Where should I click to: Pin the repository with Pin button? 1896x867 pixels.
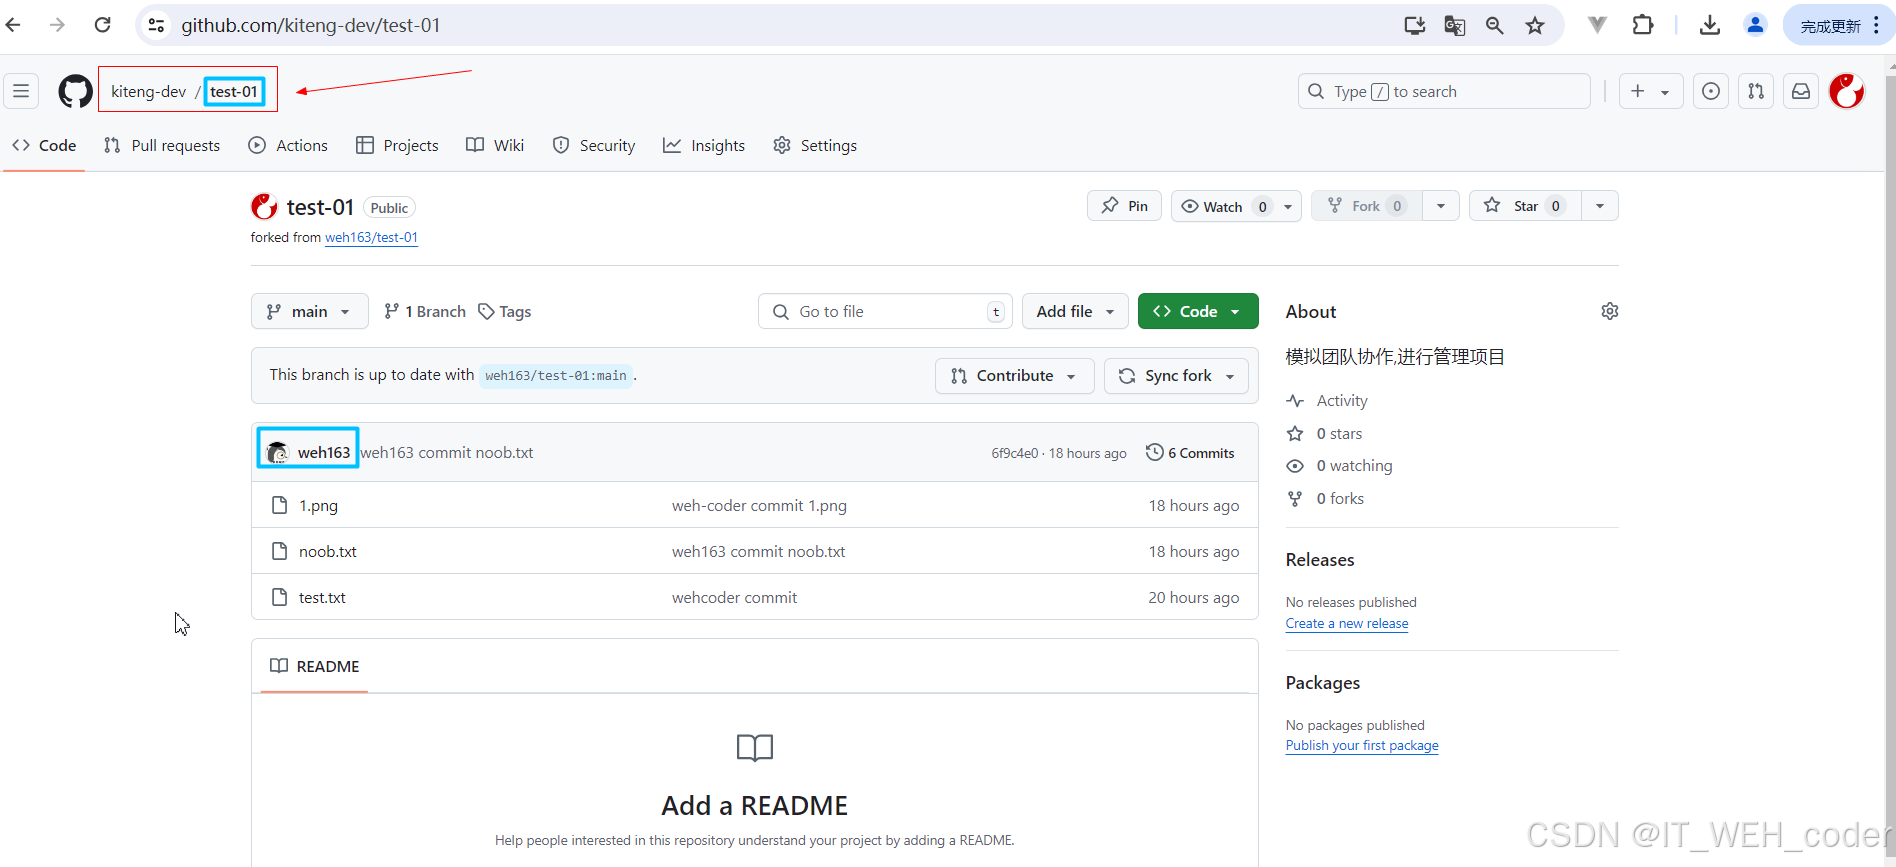pos(1124,206)
